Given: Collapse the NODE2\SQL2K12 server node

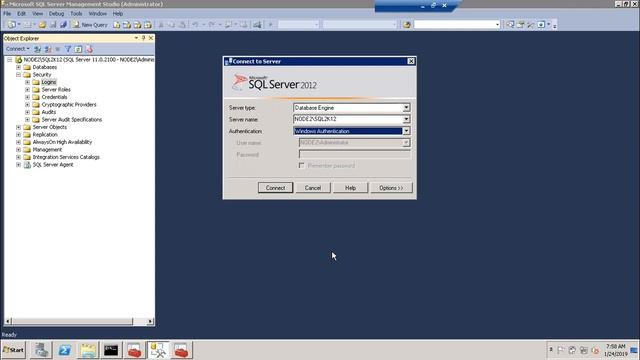Looking at the screenshot, I should pos(9,60).
